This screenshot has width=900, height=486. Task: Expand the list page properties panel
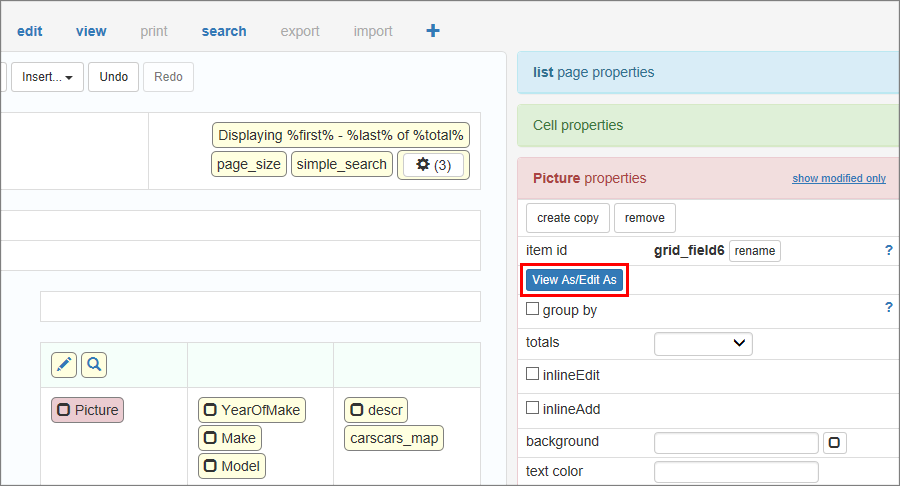click(x=594, y=72)
